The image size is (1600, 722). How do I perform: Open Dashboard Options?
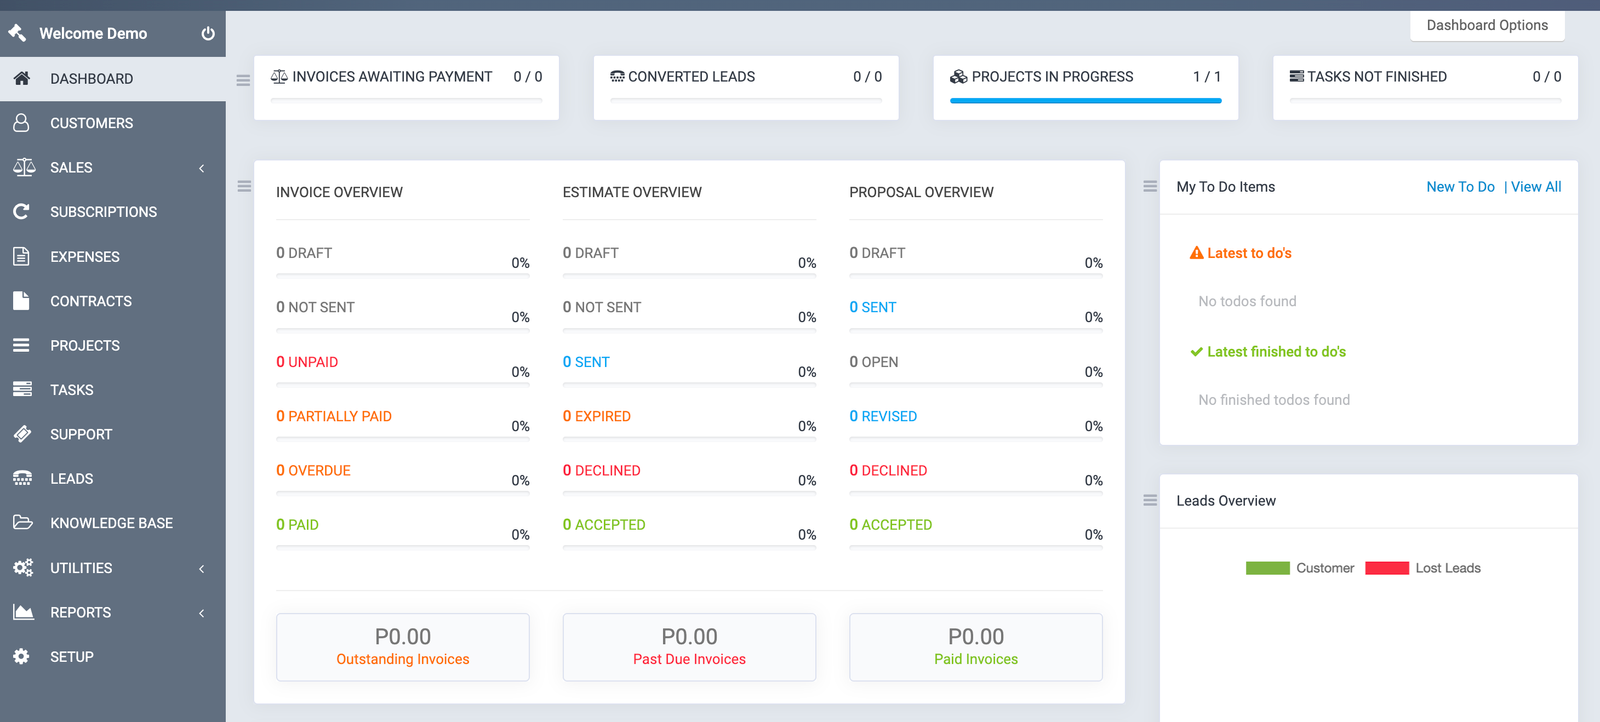coord(1487,26)
